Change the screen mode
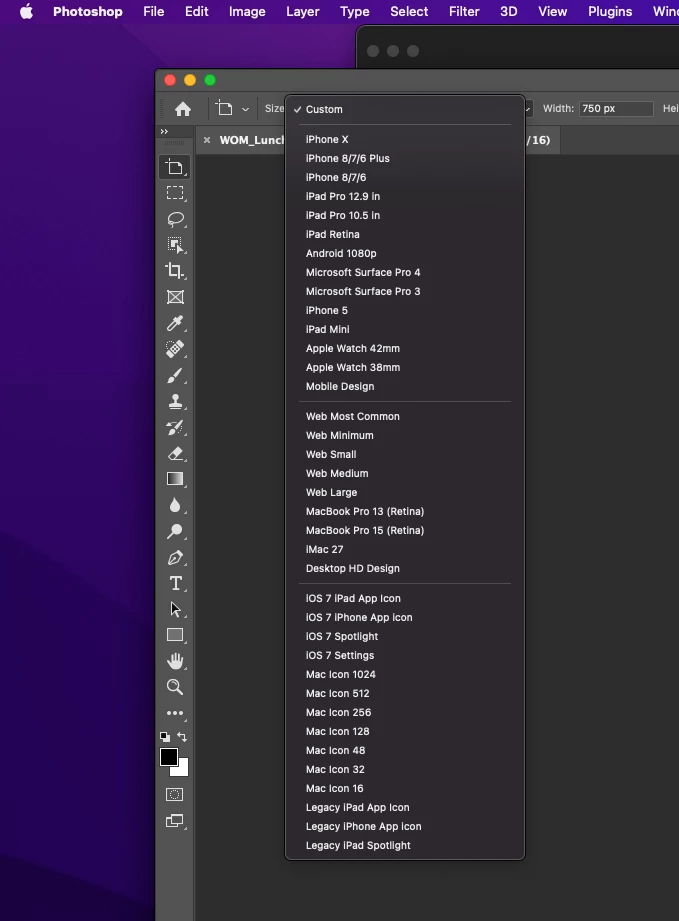Screen dimensions: 679x921 pos(174,821)
